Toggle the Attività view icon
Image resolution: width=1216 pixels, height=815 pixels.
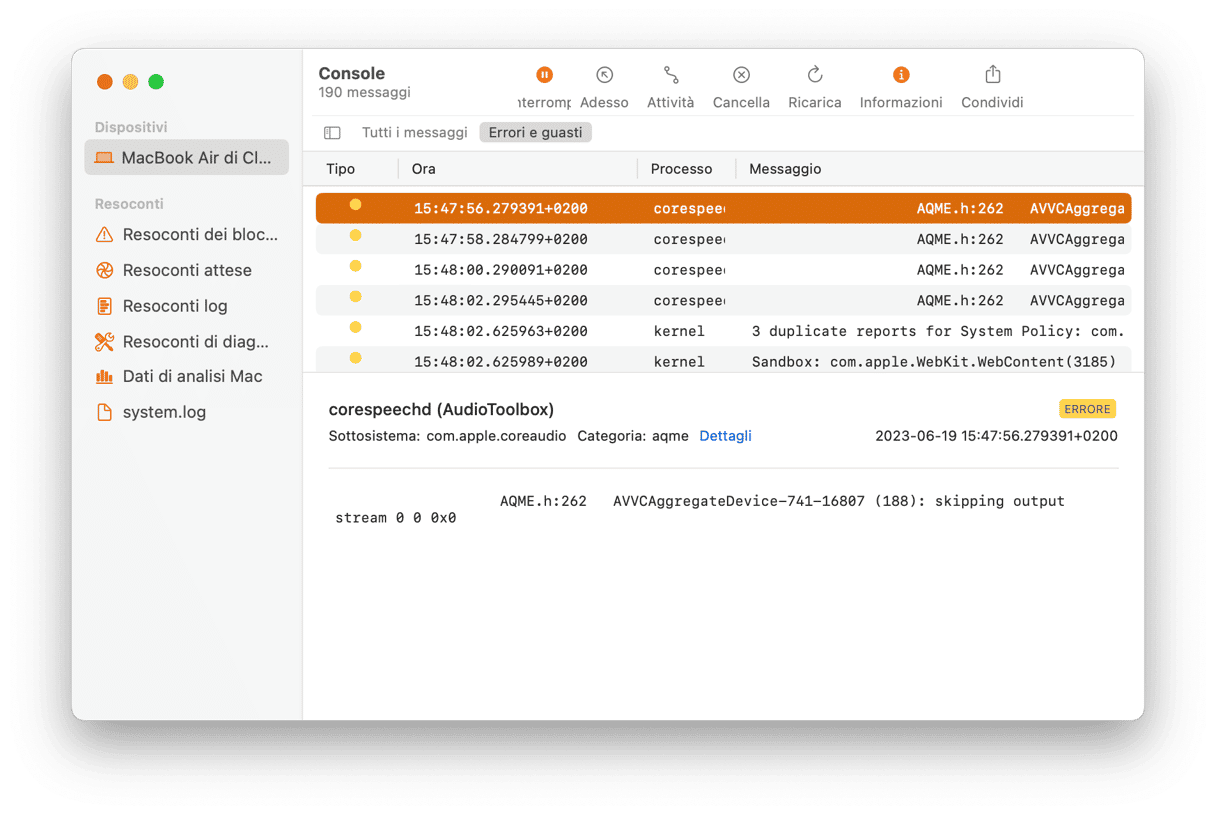tap(670, 75)
